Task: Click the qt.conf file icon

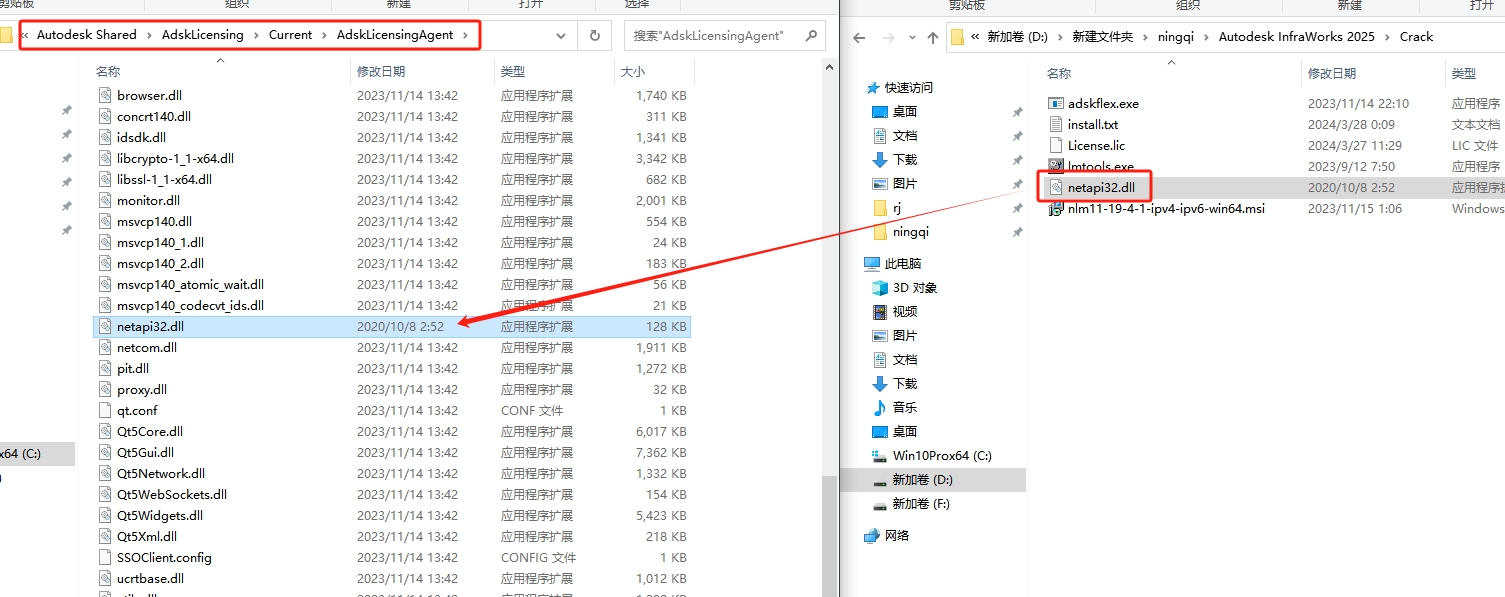Action: [x=106, y=410]
